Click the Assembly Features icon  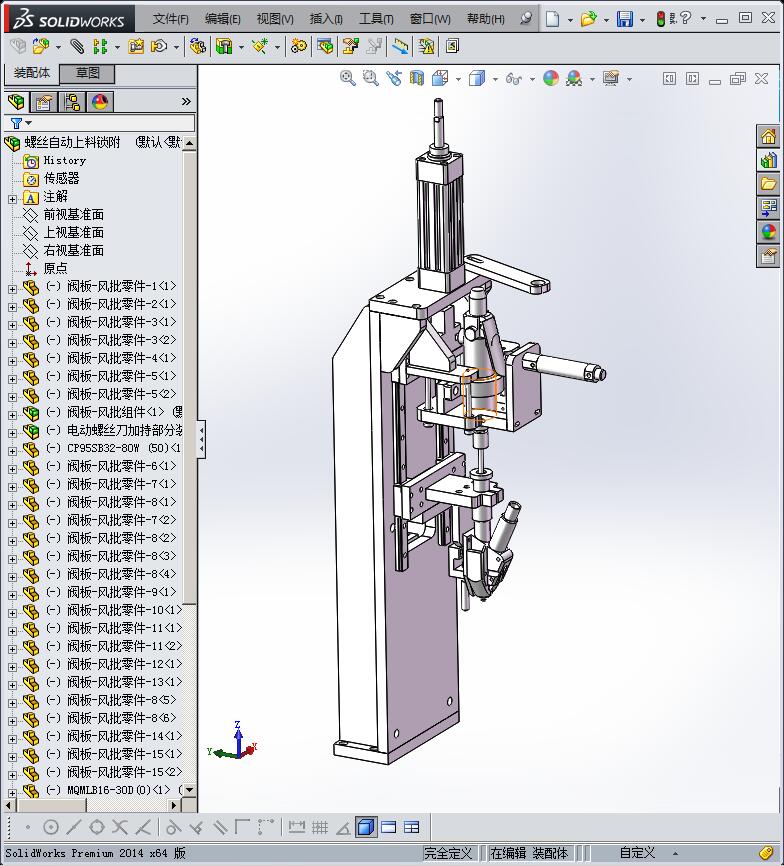224,46
